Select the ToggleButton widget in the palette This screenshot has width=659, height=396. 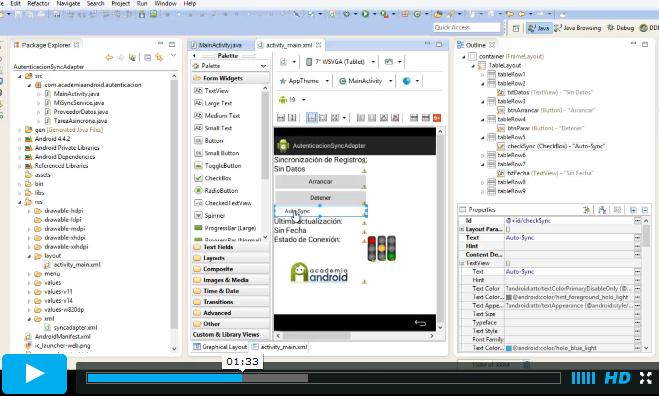[x=218, y=166]
